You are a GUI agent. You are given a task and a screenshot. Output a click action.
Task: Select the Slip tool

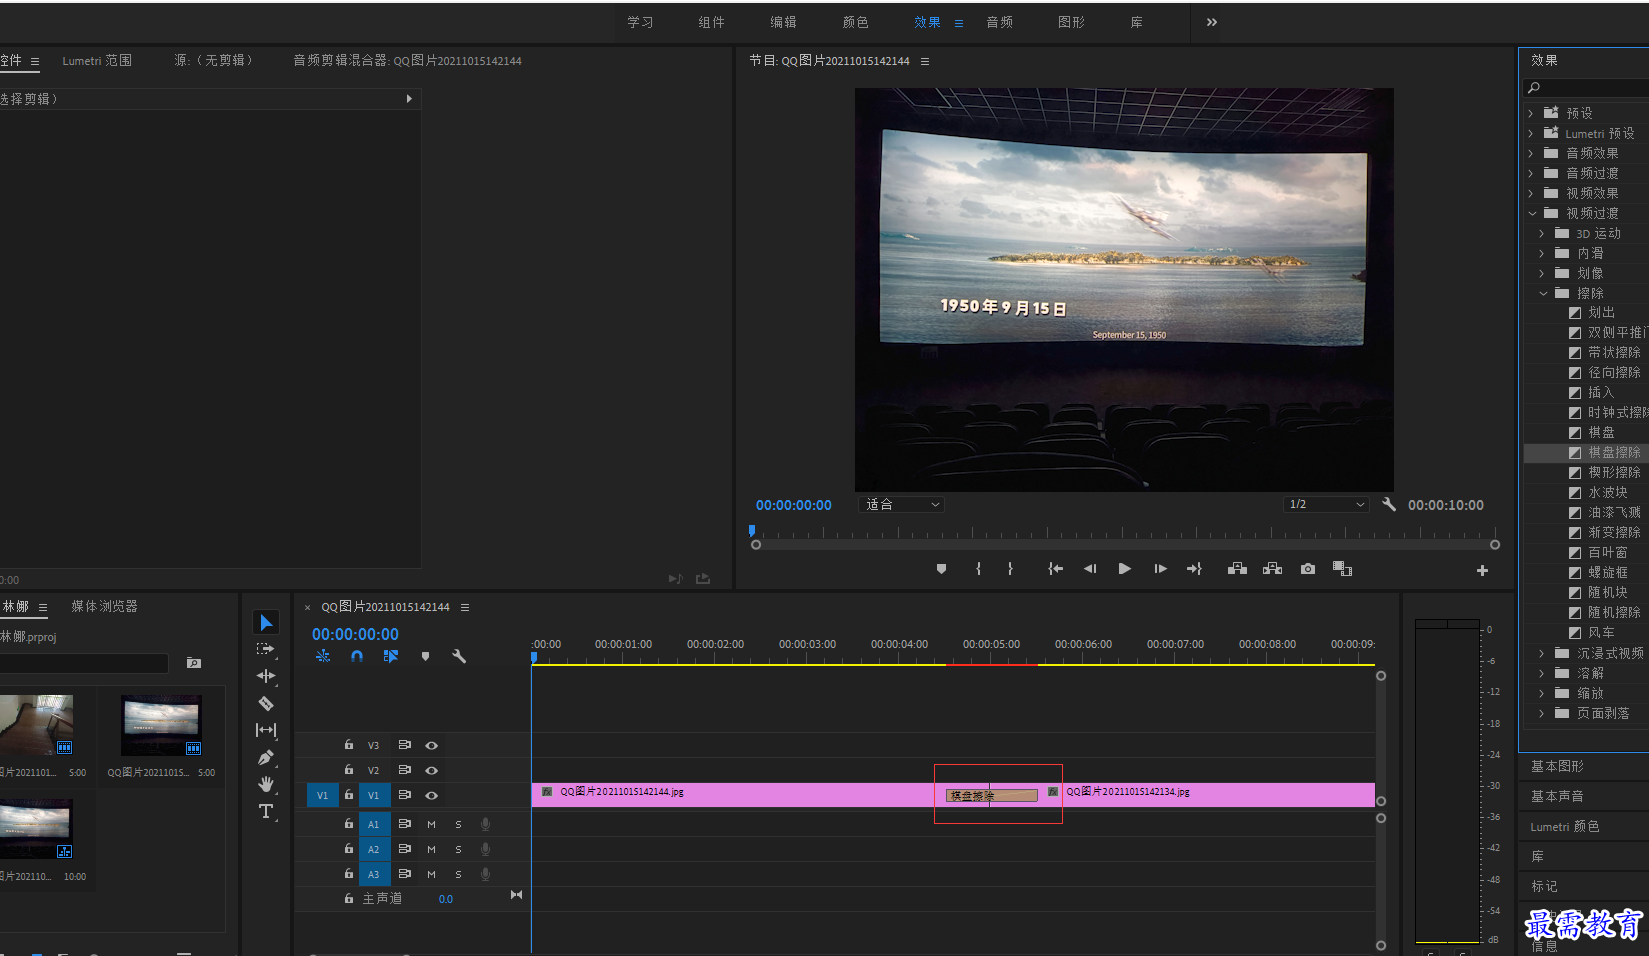(266, 730)
